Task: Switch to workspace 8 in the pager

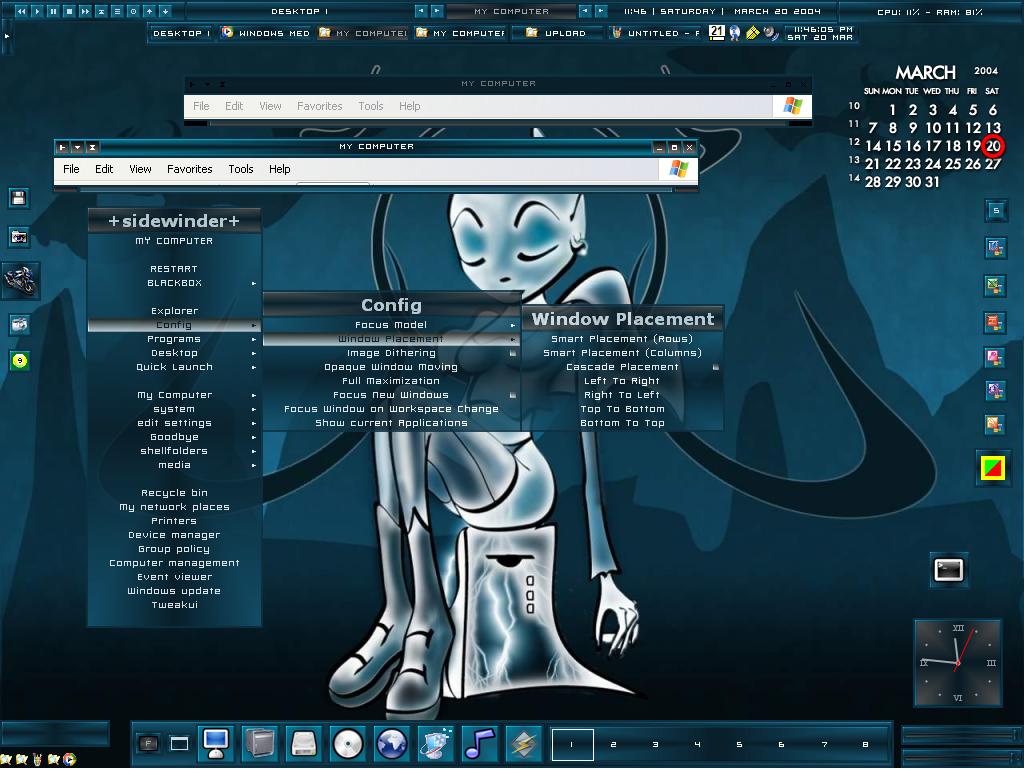Action: 865,745
